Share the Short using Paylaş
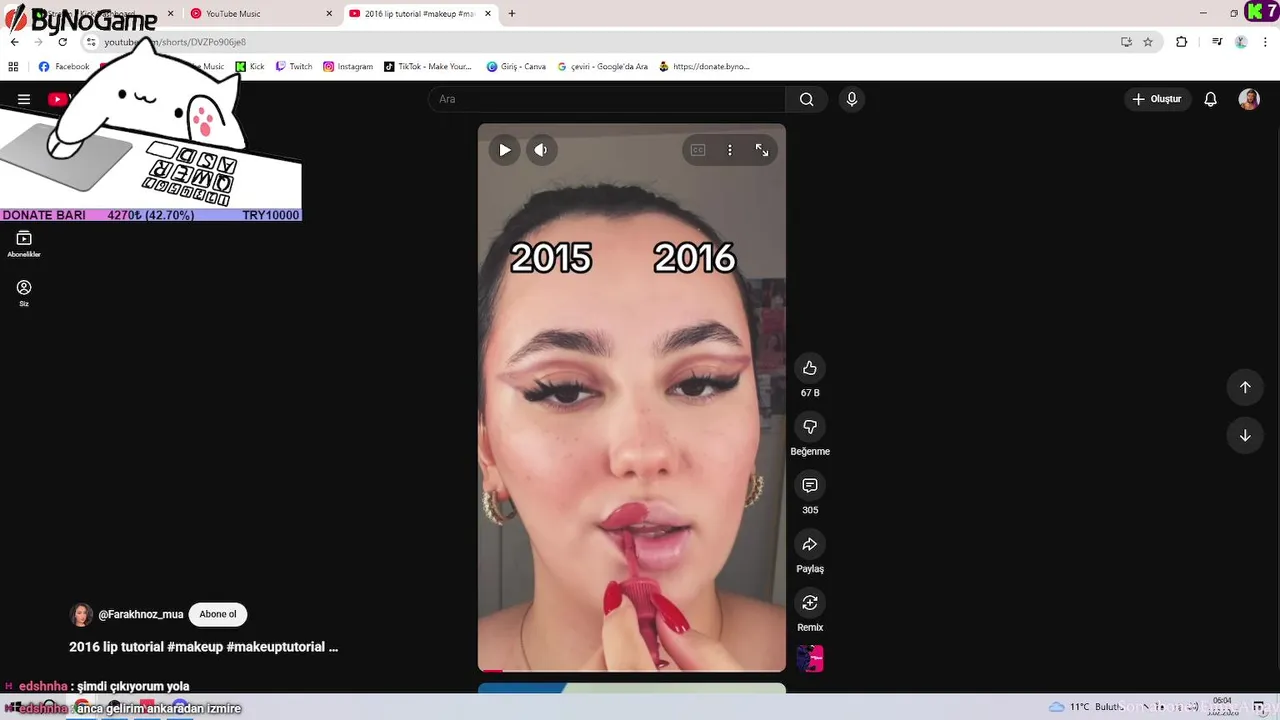 pos(810,544)
